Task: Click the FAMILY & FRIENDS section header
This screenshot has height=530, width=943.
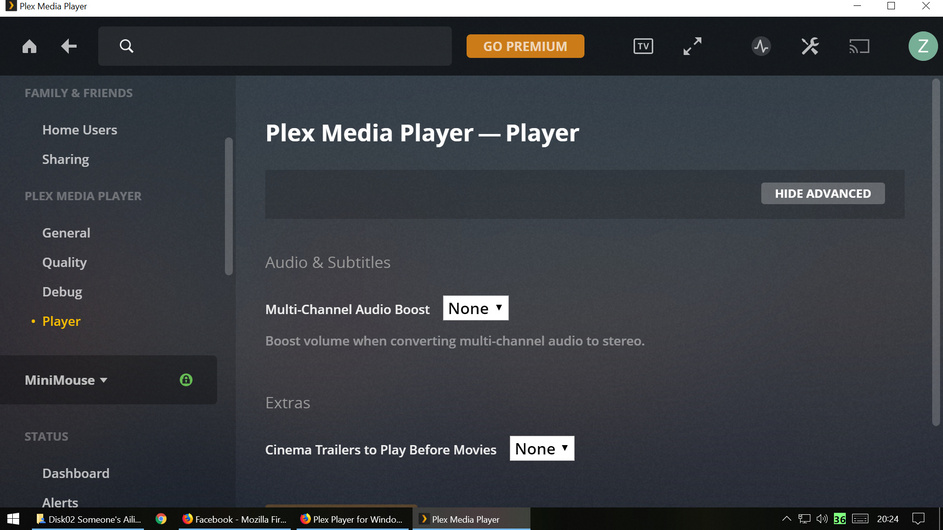Action: pos(78,93)
